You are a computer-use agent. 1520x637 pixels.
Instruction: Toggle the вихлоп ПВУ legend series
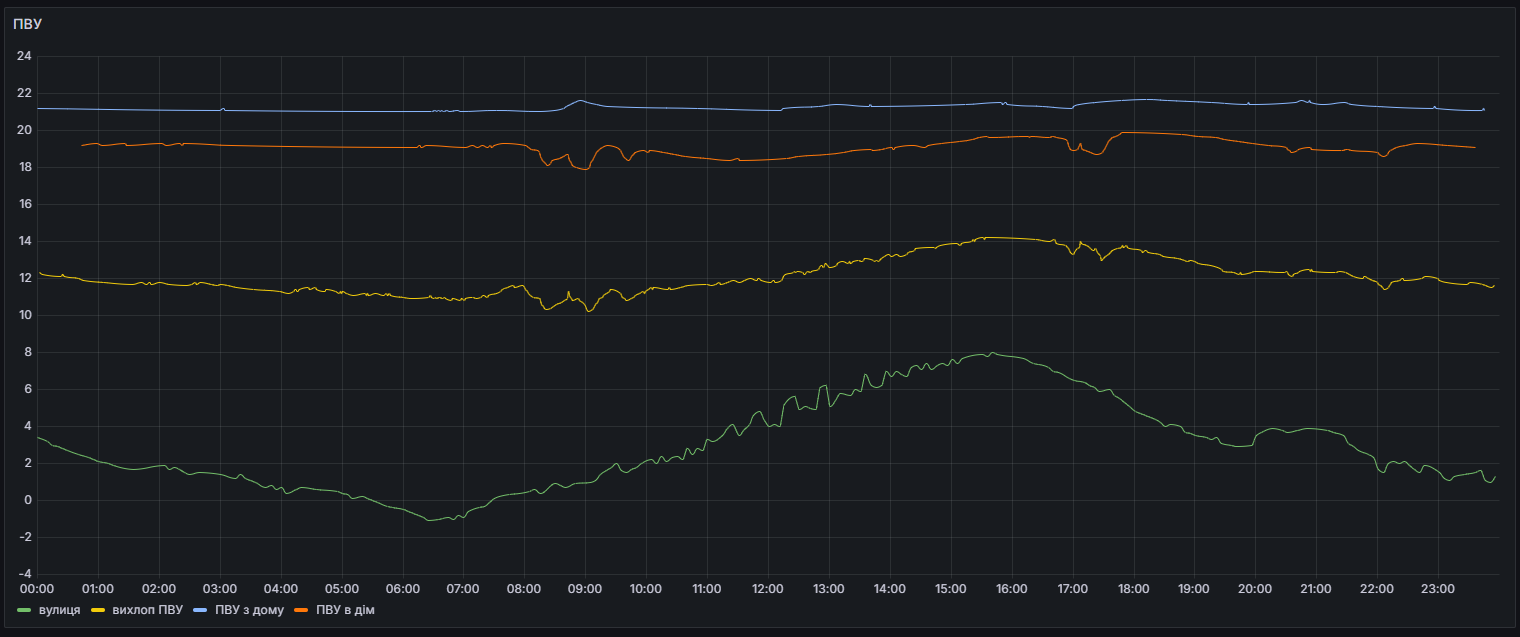[147, 609]
